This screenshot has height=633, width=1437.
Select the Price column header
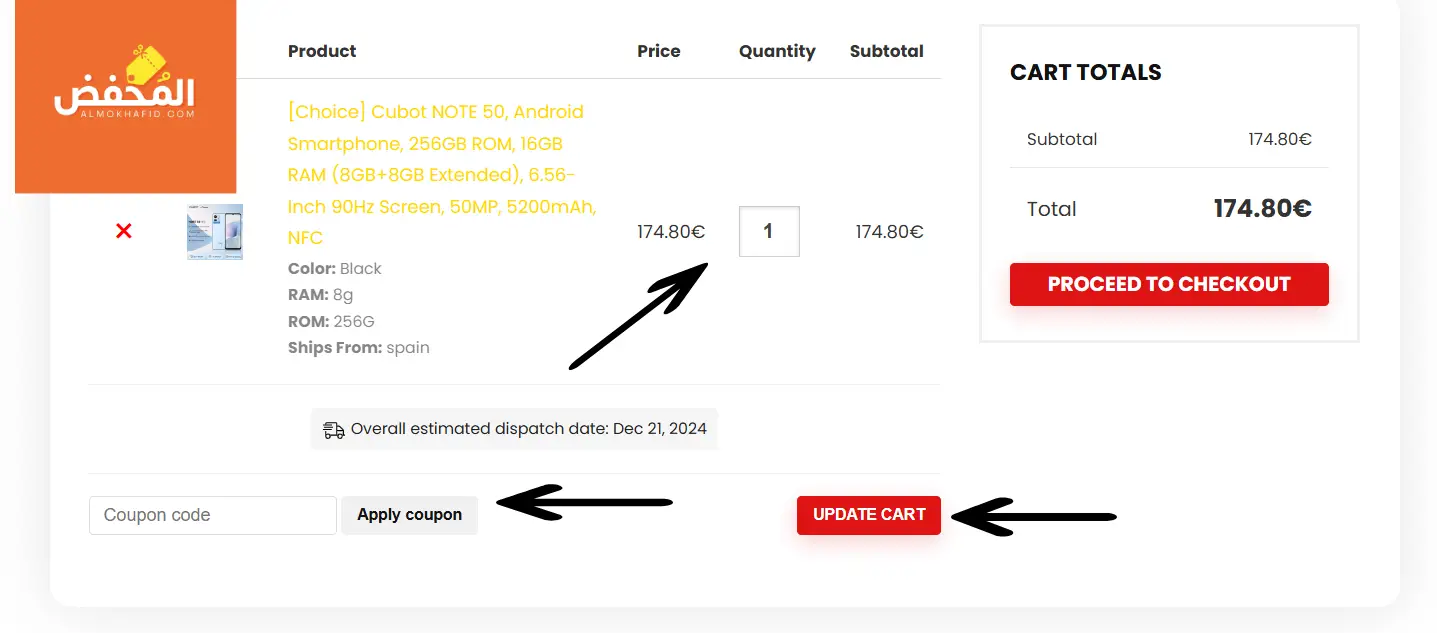659,51
